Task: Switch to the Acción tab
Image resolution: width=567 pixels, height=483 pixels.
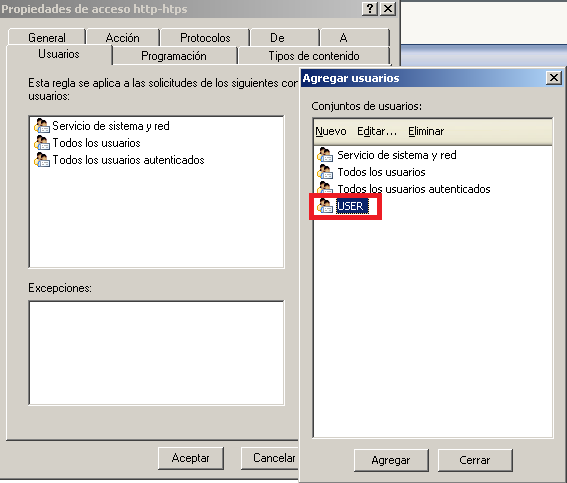Action: point(123,38)
